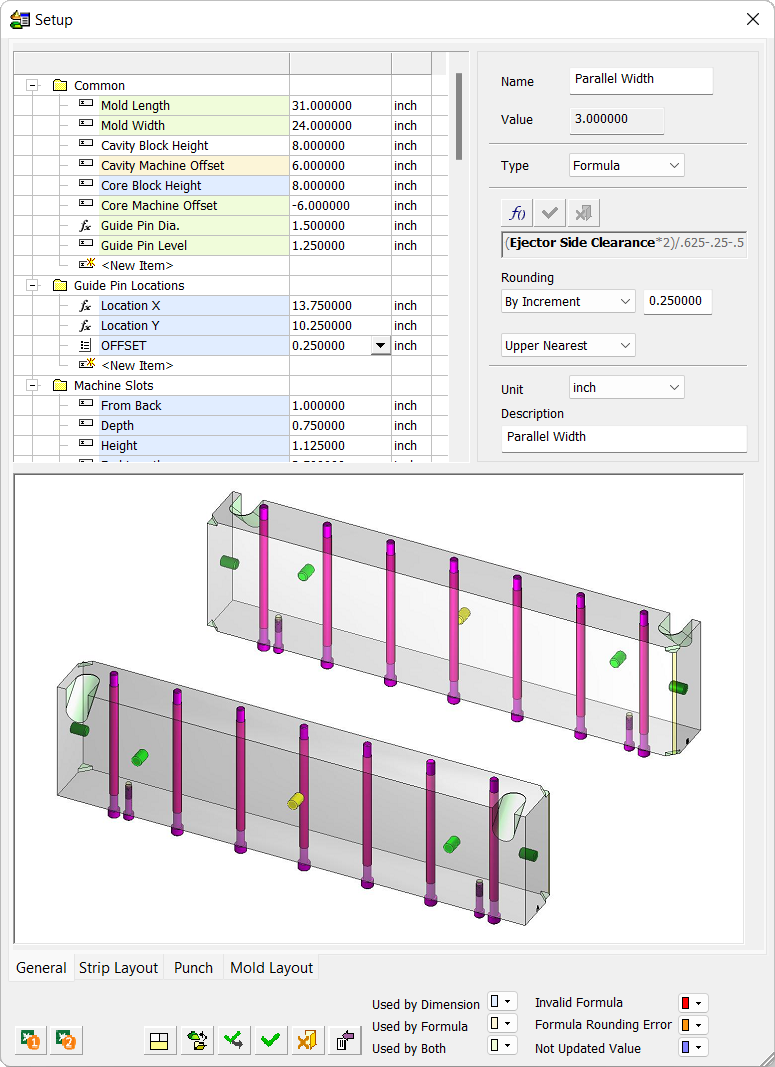Switch to the Mold Layout tab
775x1067 pixels.
[271, 968]
